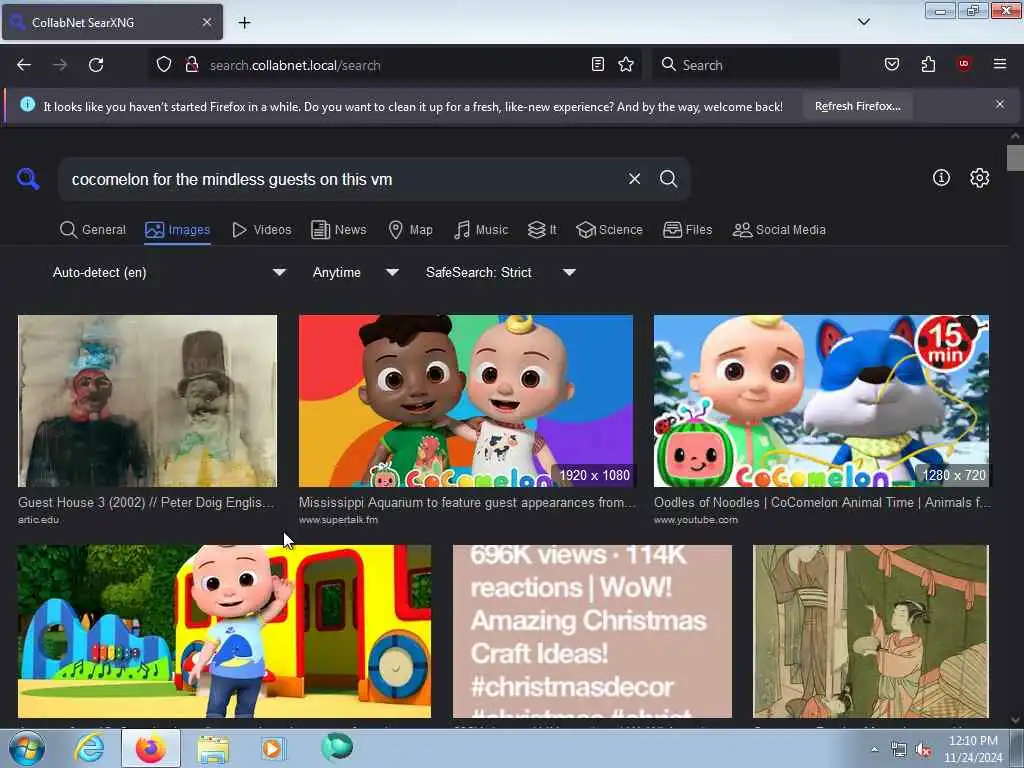Launch Internet Explorer from the taskbar
Image resolution: width=1024 pixels, height=768 pixels.
coord(89,748)
